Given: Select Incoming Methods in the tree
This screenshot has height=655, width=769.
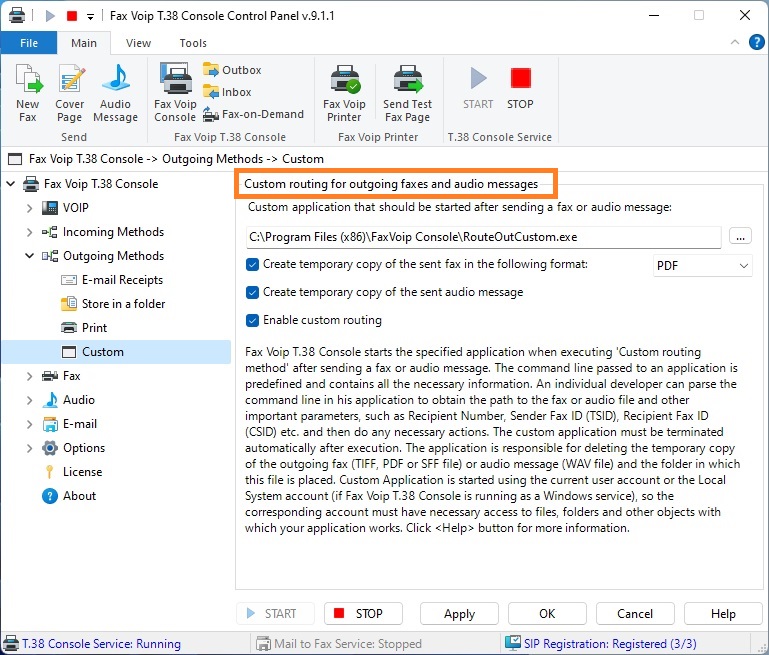Looking at the screenshot, I should tap(103, 232).
